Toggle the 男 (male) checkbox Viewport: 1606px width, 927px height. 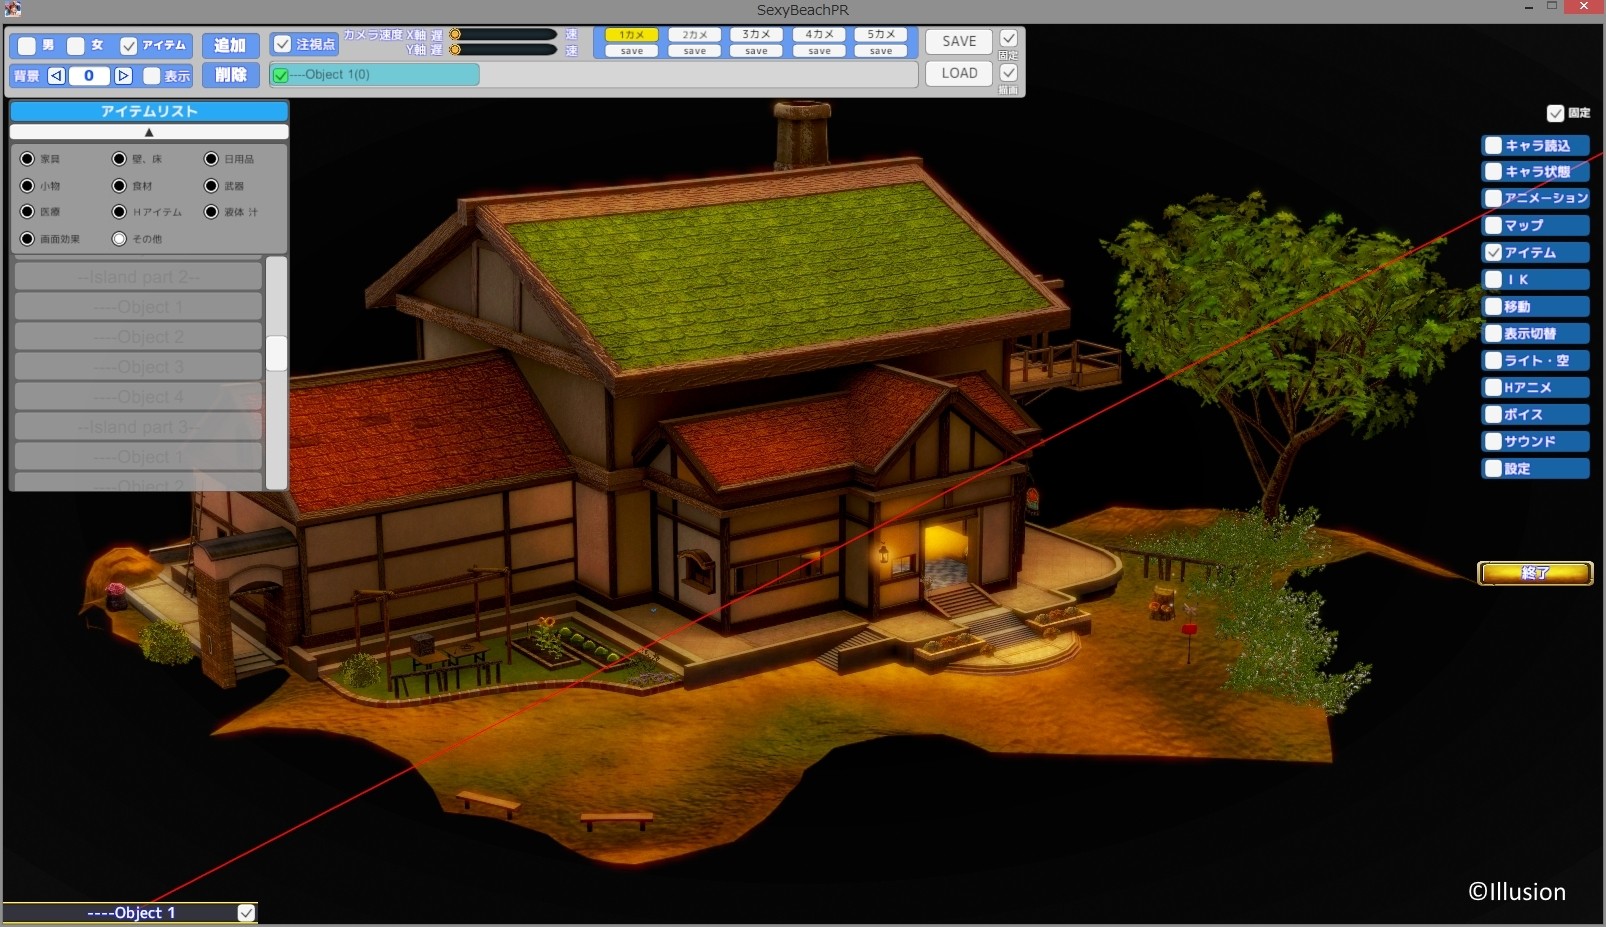coord(27,46)
